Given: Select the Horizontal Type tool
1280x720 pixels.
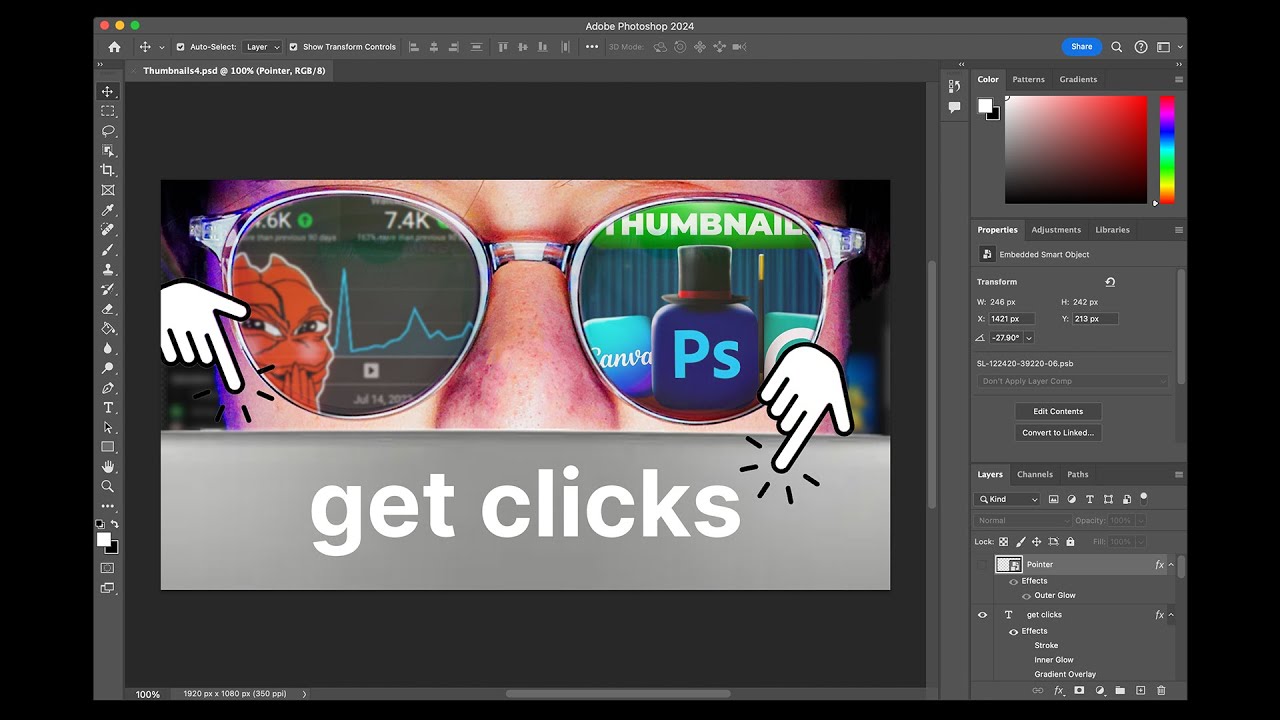Looking at the screenshot, I should [x=108, y=408].
